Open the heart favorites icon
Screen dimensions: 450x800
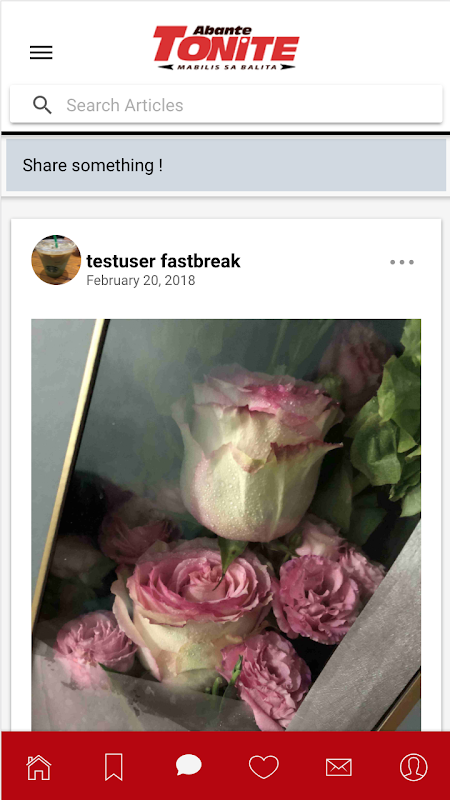(264, 767)
